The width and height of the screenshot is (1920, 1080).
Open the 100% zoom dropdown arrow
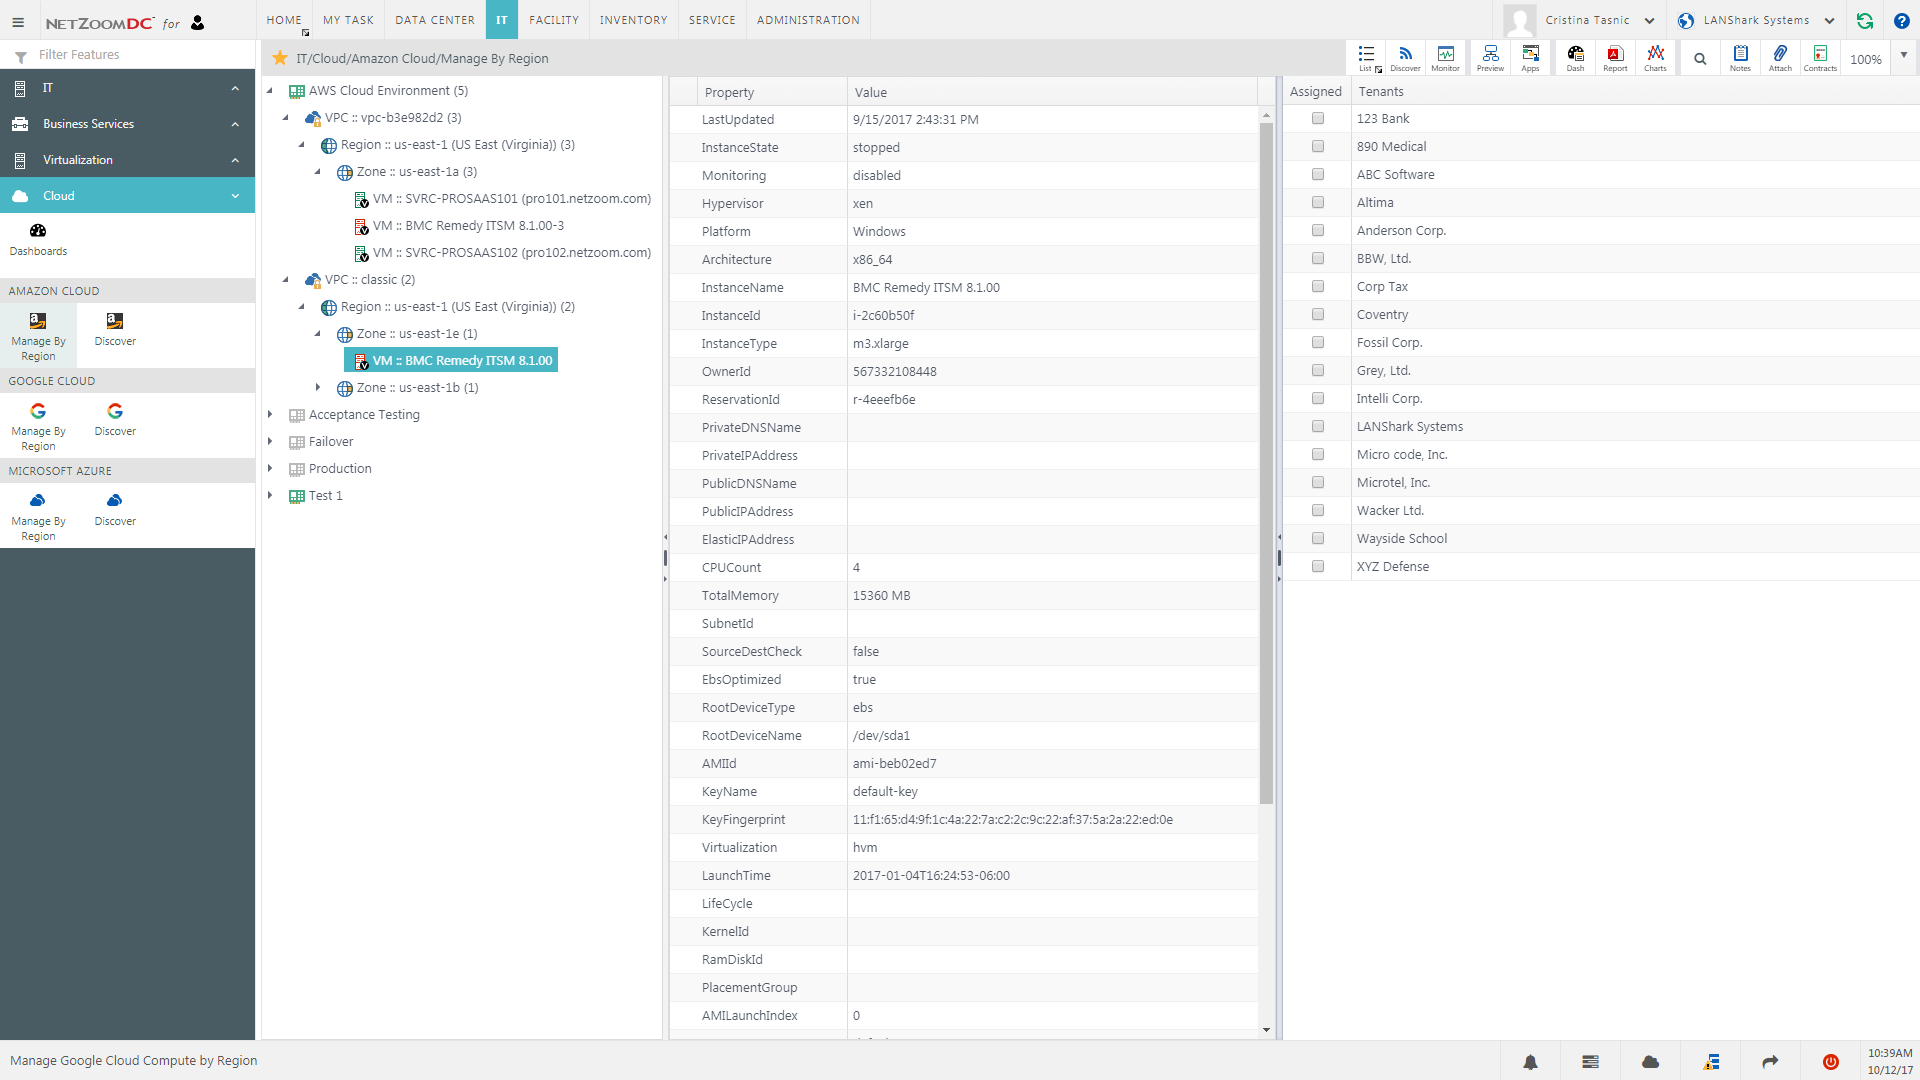(x=1904, y=56)
